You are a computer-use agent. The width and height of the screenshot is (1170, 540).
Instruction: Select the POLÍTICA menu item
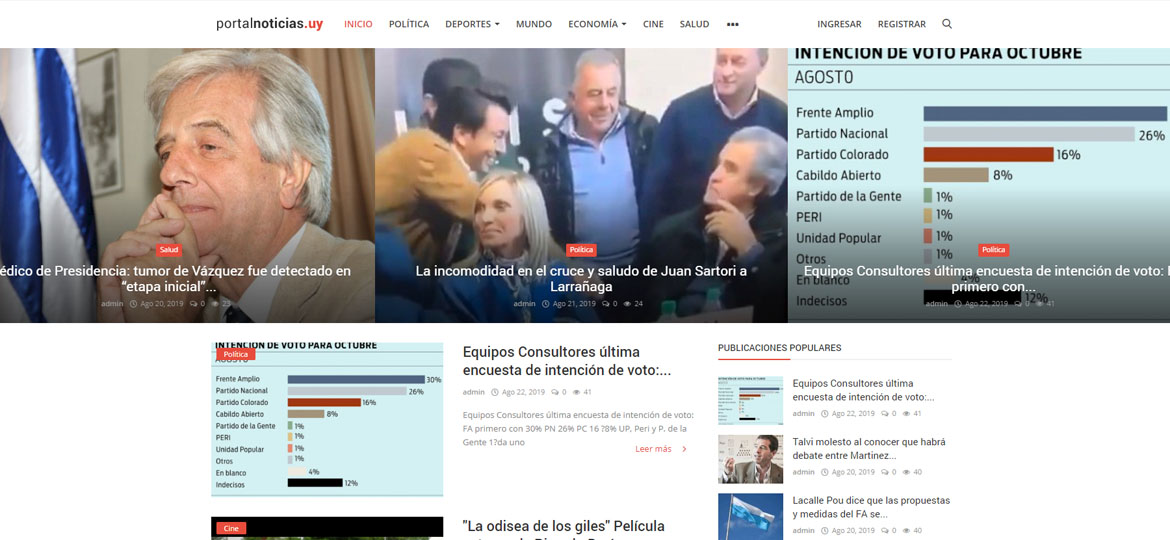(x=408, y=24)
